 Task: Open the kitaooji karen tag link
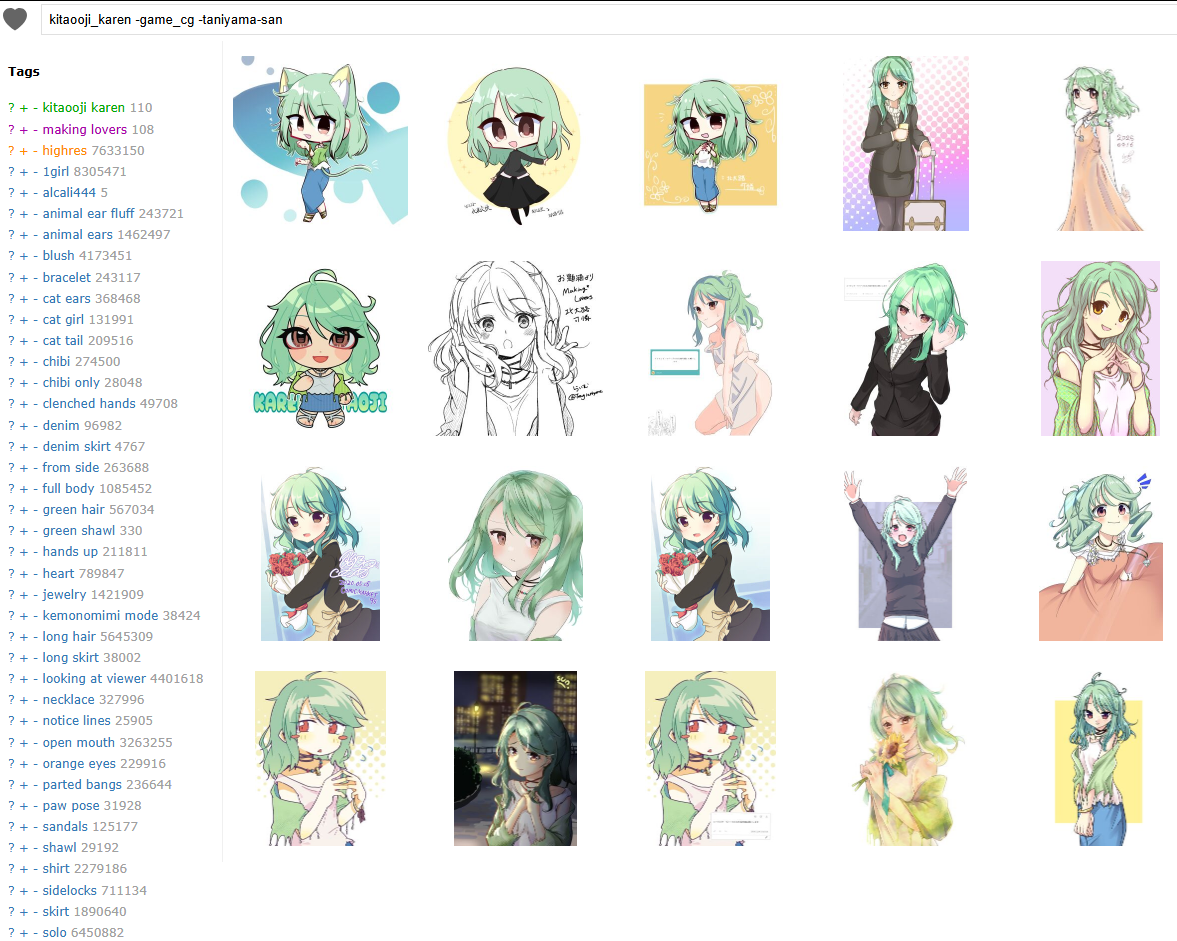click(84, 107)
